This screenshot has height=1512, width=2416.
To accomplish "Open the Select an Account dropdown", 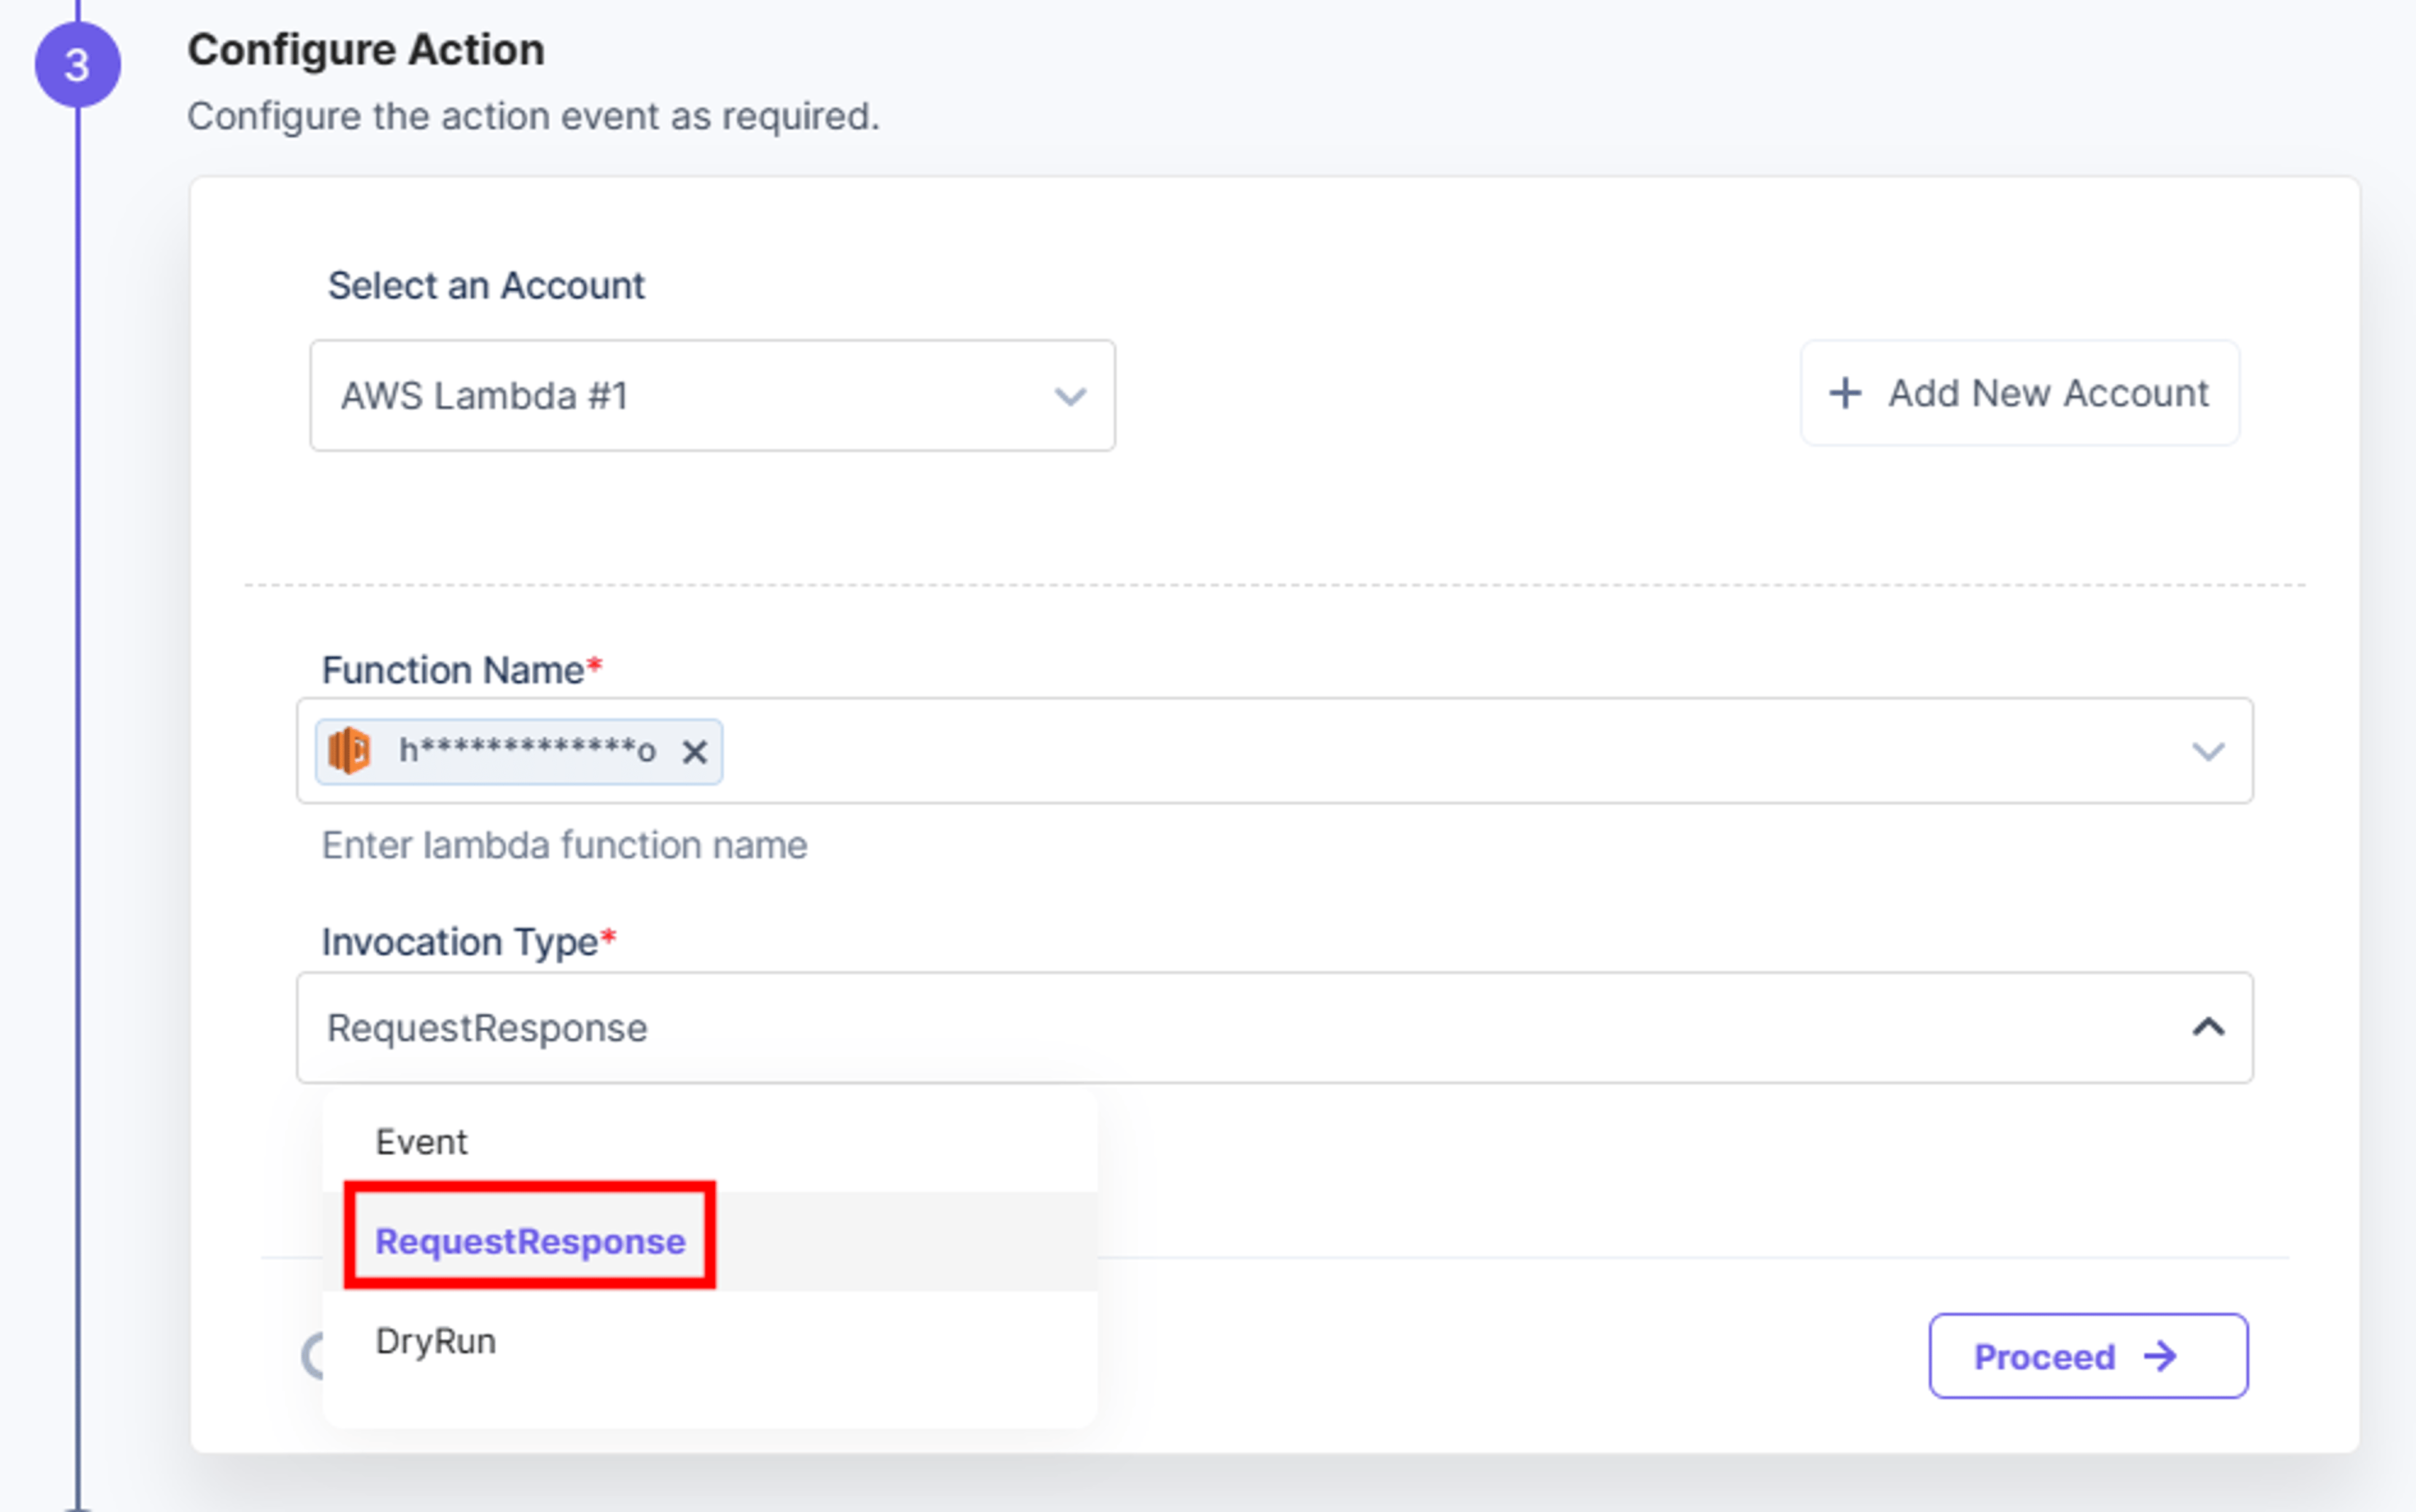I will coord(712,395).
